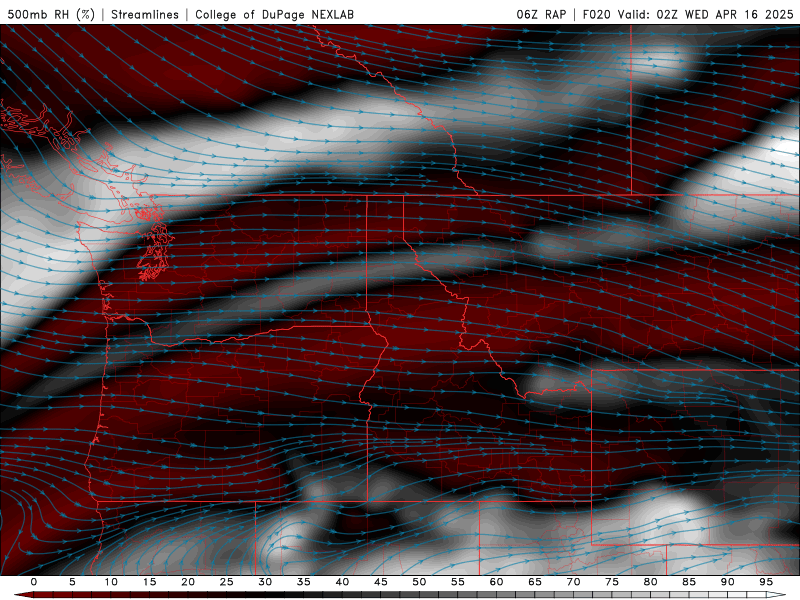Click the colorbar label "20"

[188, 582]
